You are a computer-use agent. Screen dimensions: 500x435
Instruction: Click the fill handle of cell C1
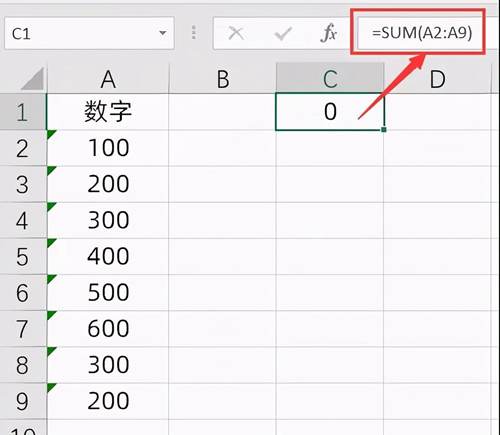tap(384, 129)
